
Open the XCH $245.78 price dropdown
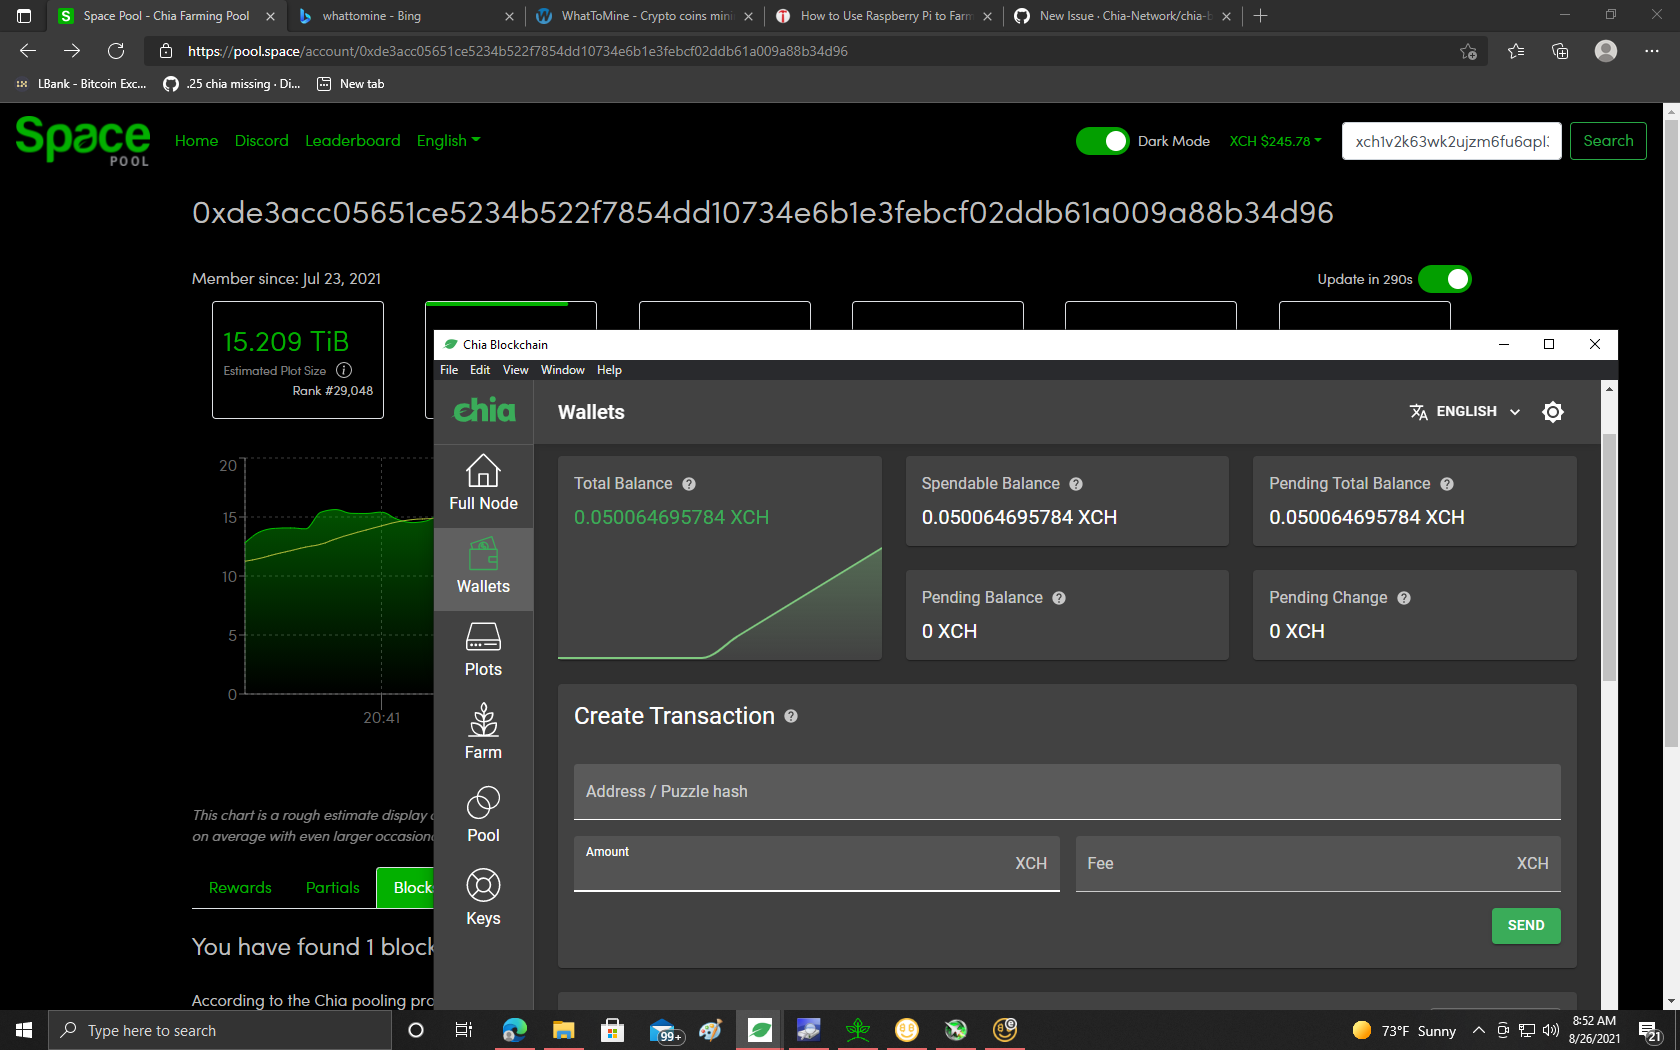[x=1275, y=141]
